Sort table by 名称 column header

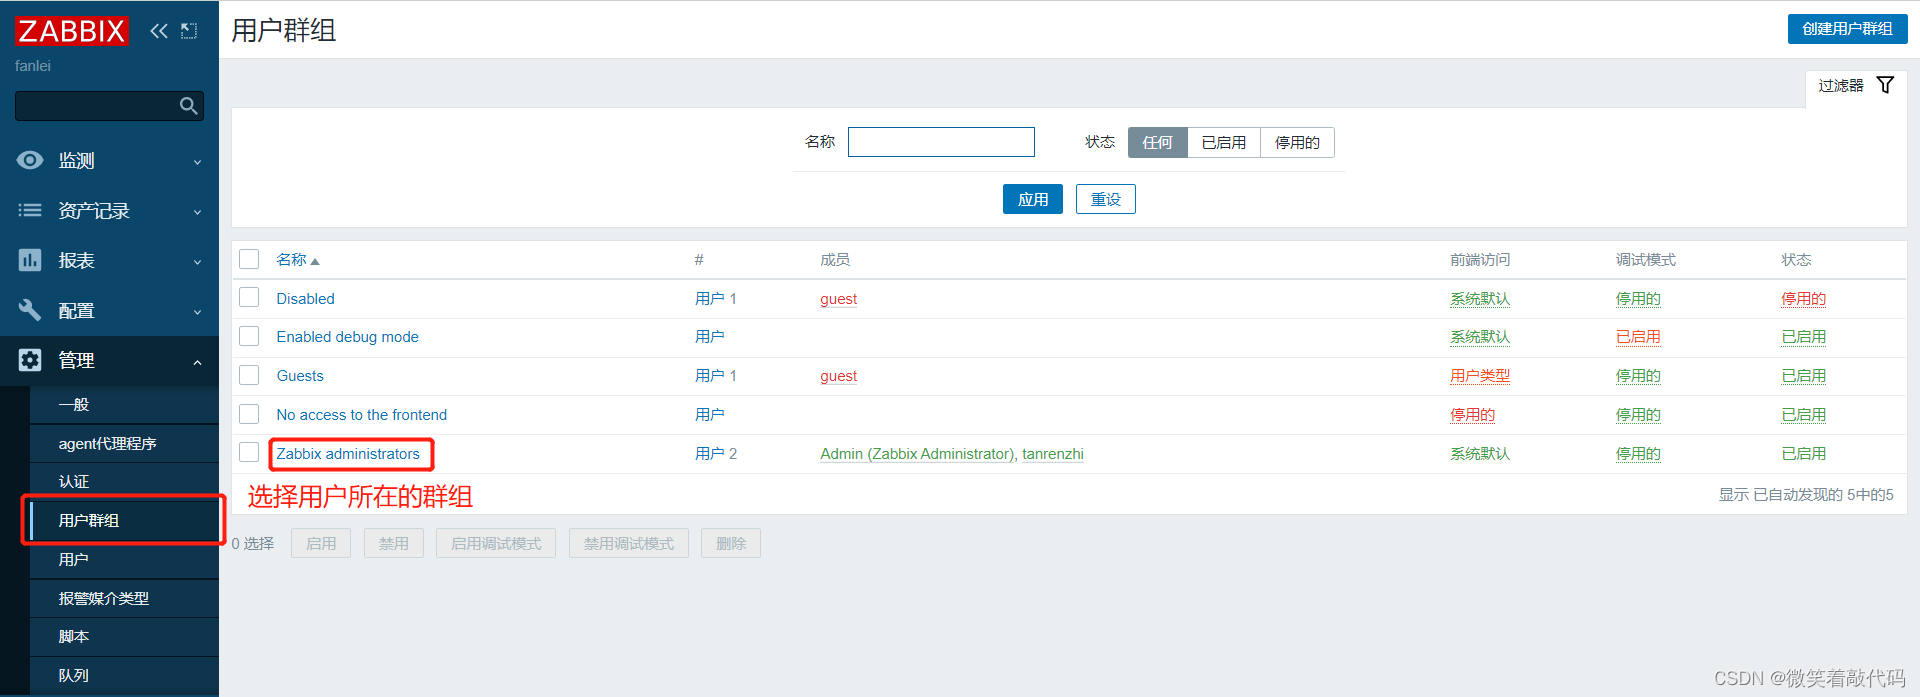291,260
